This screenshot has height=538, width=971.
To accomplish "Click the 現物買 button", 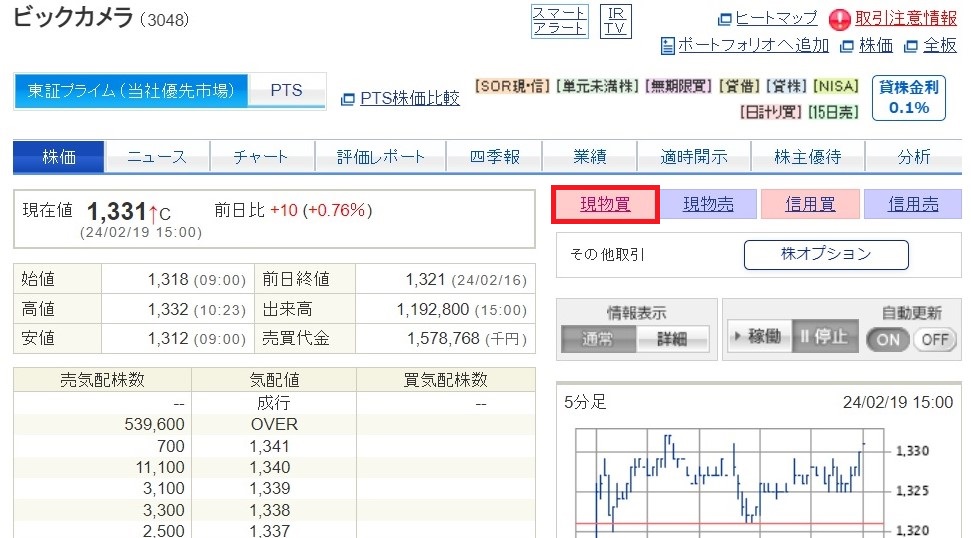I will [x=605, y=204].
